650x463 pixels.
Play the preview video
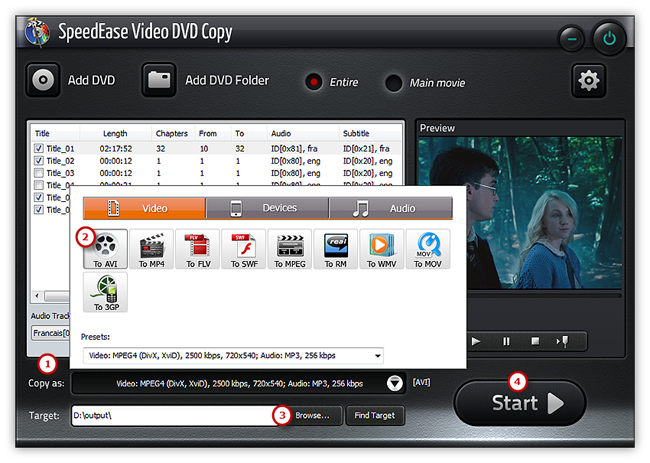click(476, 342)
